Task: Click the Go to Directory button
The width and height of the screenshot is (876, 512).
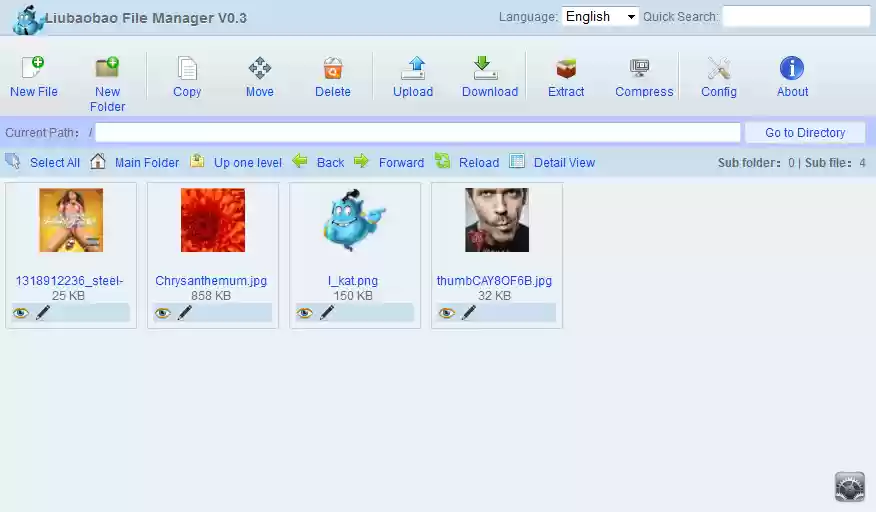Action: click(805, 132)
